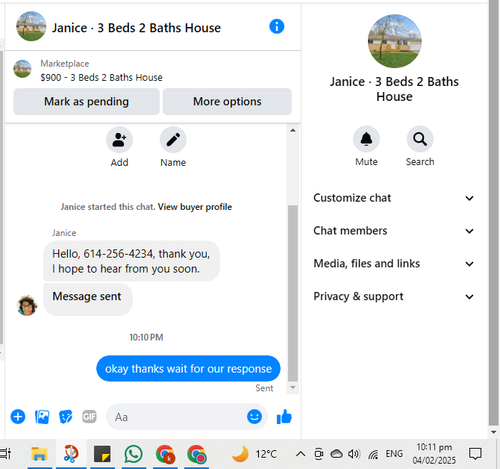The image size is (500, 469).
Task: Click the 10:10 PM timestamp
Action: click(x=146, y=337)
